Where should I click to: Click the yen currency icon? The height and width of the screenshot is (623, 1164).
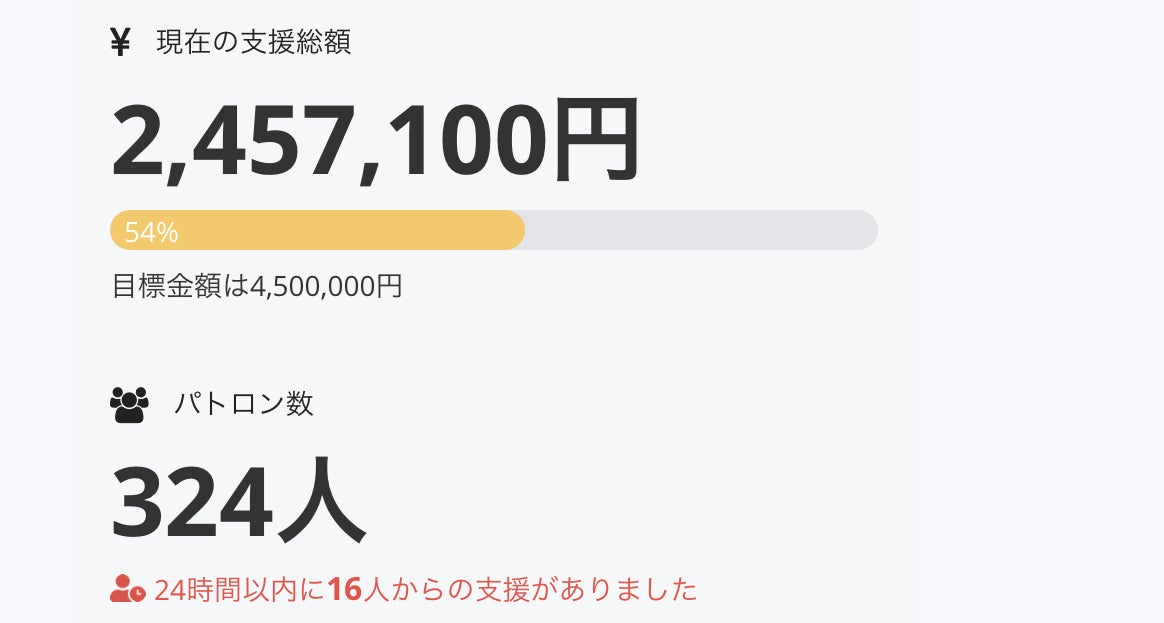tap(120, 43)
